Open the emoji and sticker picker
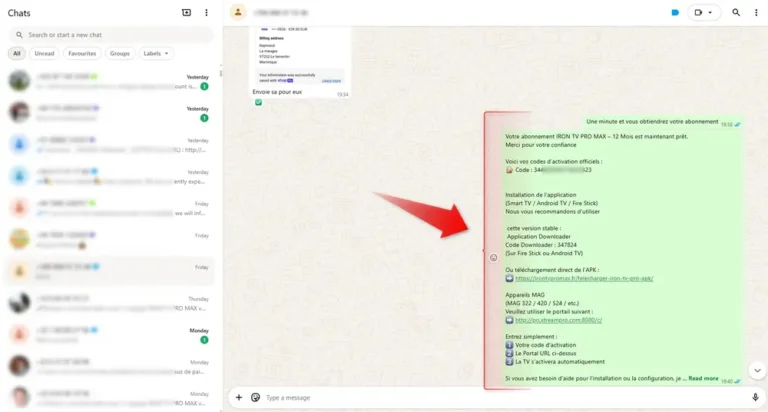The height and width of the screenshot is (412, 768). tap(255, 397)
